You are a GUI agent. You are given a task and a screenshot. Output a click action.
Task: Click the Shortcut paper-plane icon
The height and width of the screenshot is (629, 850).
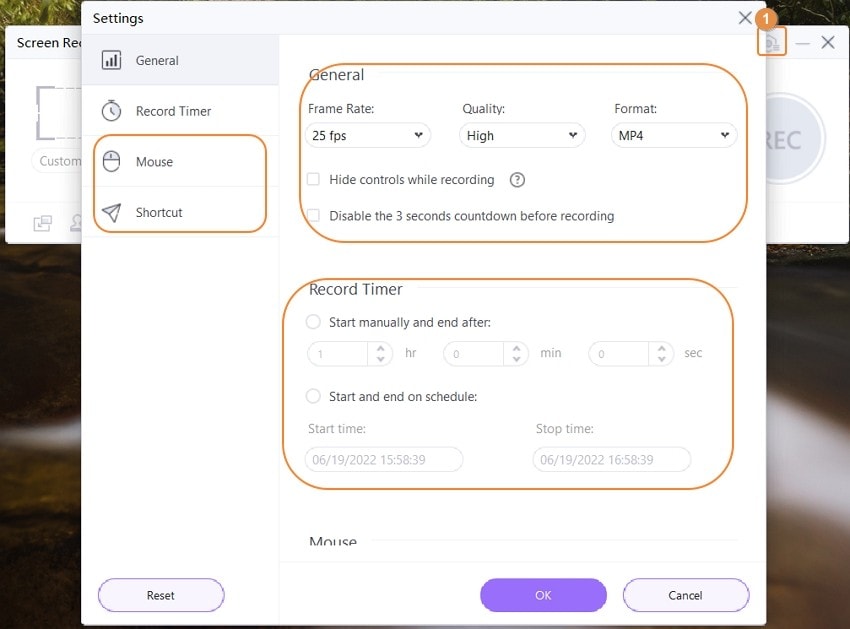[112, 213]
